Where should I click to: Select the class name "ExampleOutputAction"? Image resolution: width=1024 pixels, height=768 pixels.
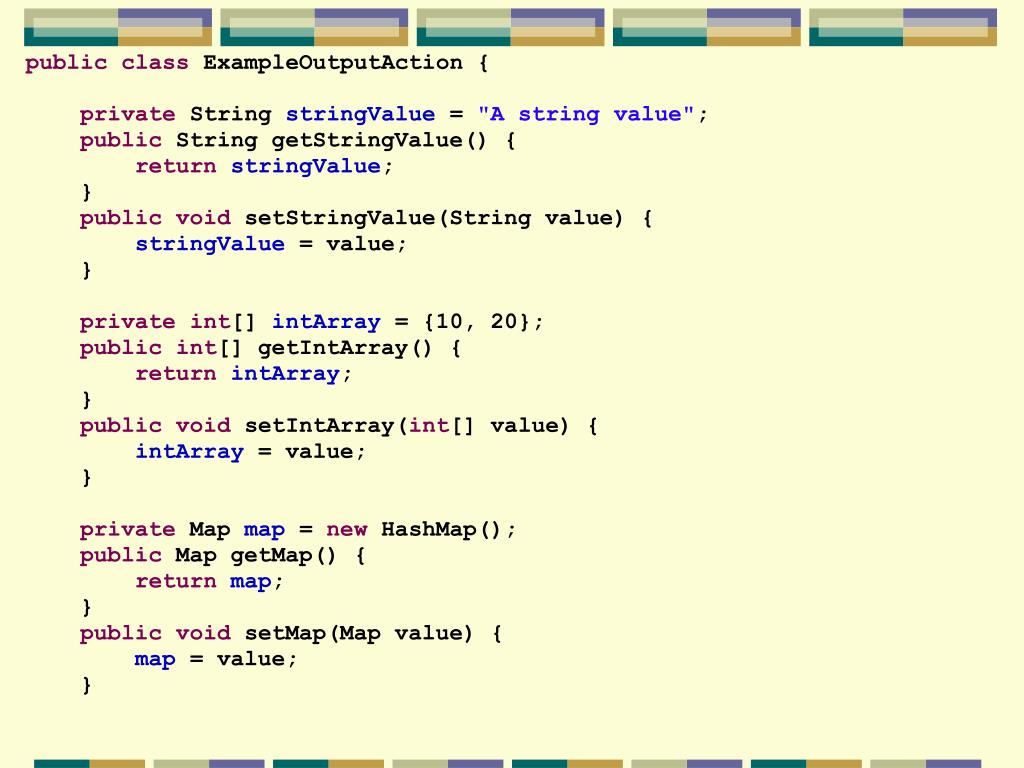click(332, 63)
